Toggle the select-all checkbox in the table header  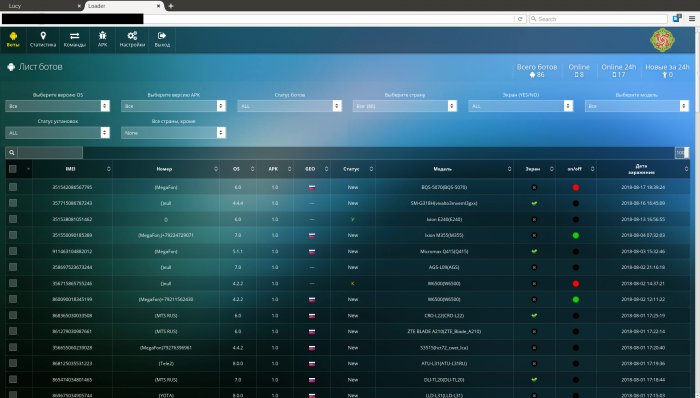[x=12, y=169]
